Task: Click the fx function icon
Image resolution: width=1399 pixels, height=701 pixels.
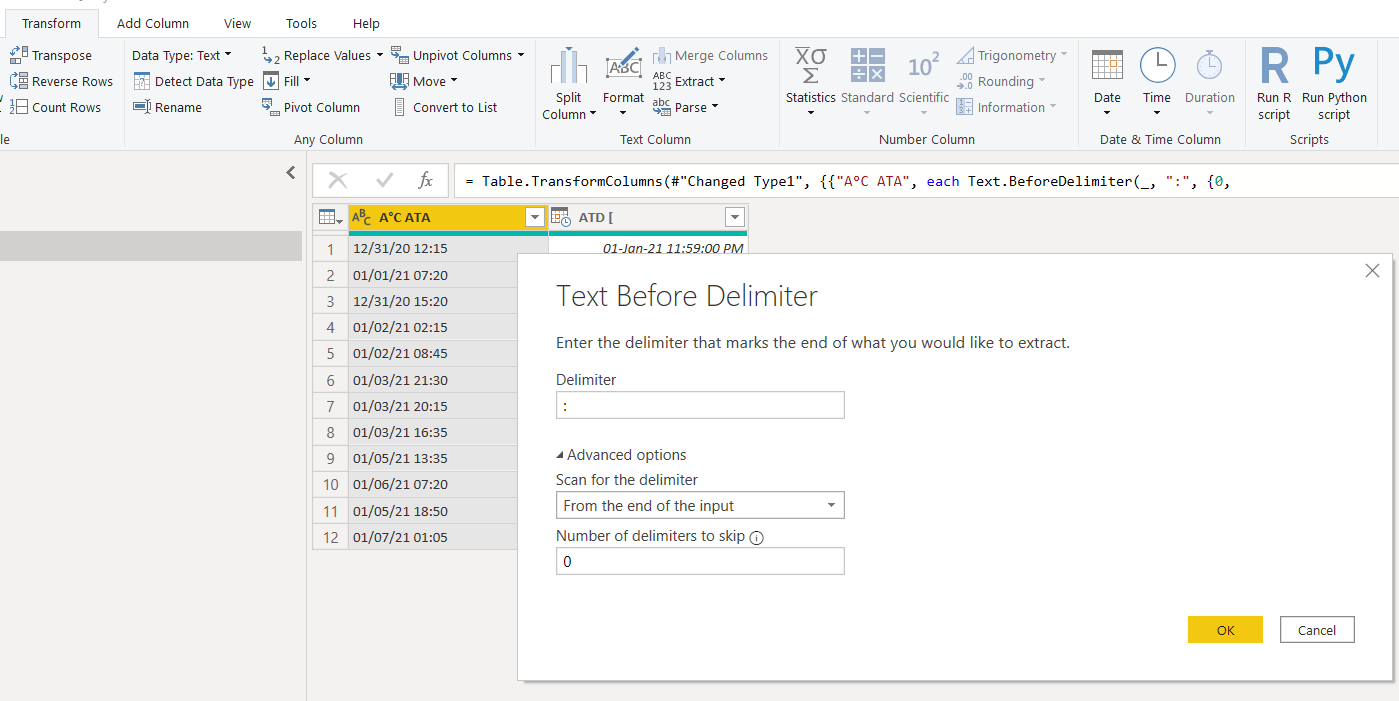Action: pyautogui.click(x=426, y=180)
